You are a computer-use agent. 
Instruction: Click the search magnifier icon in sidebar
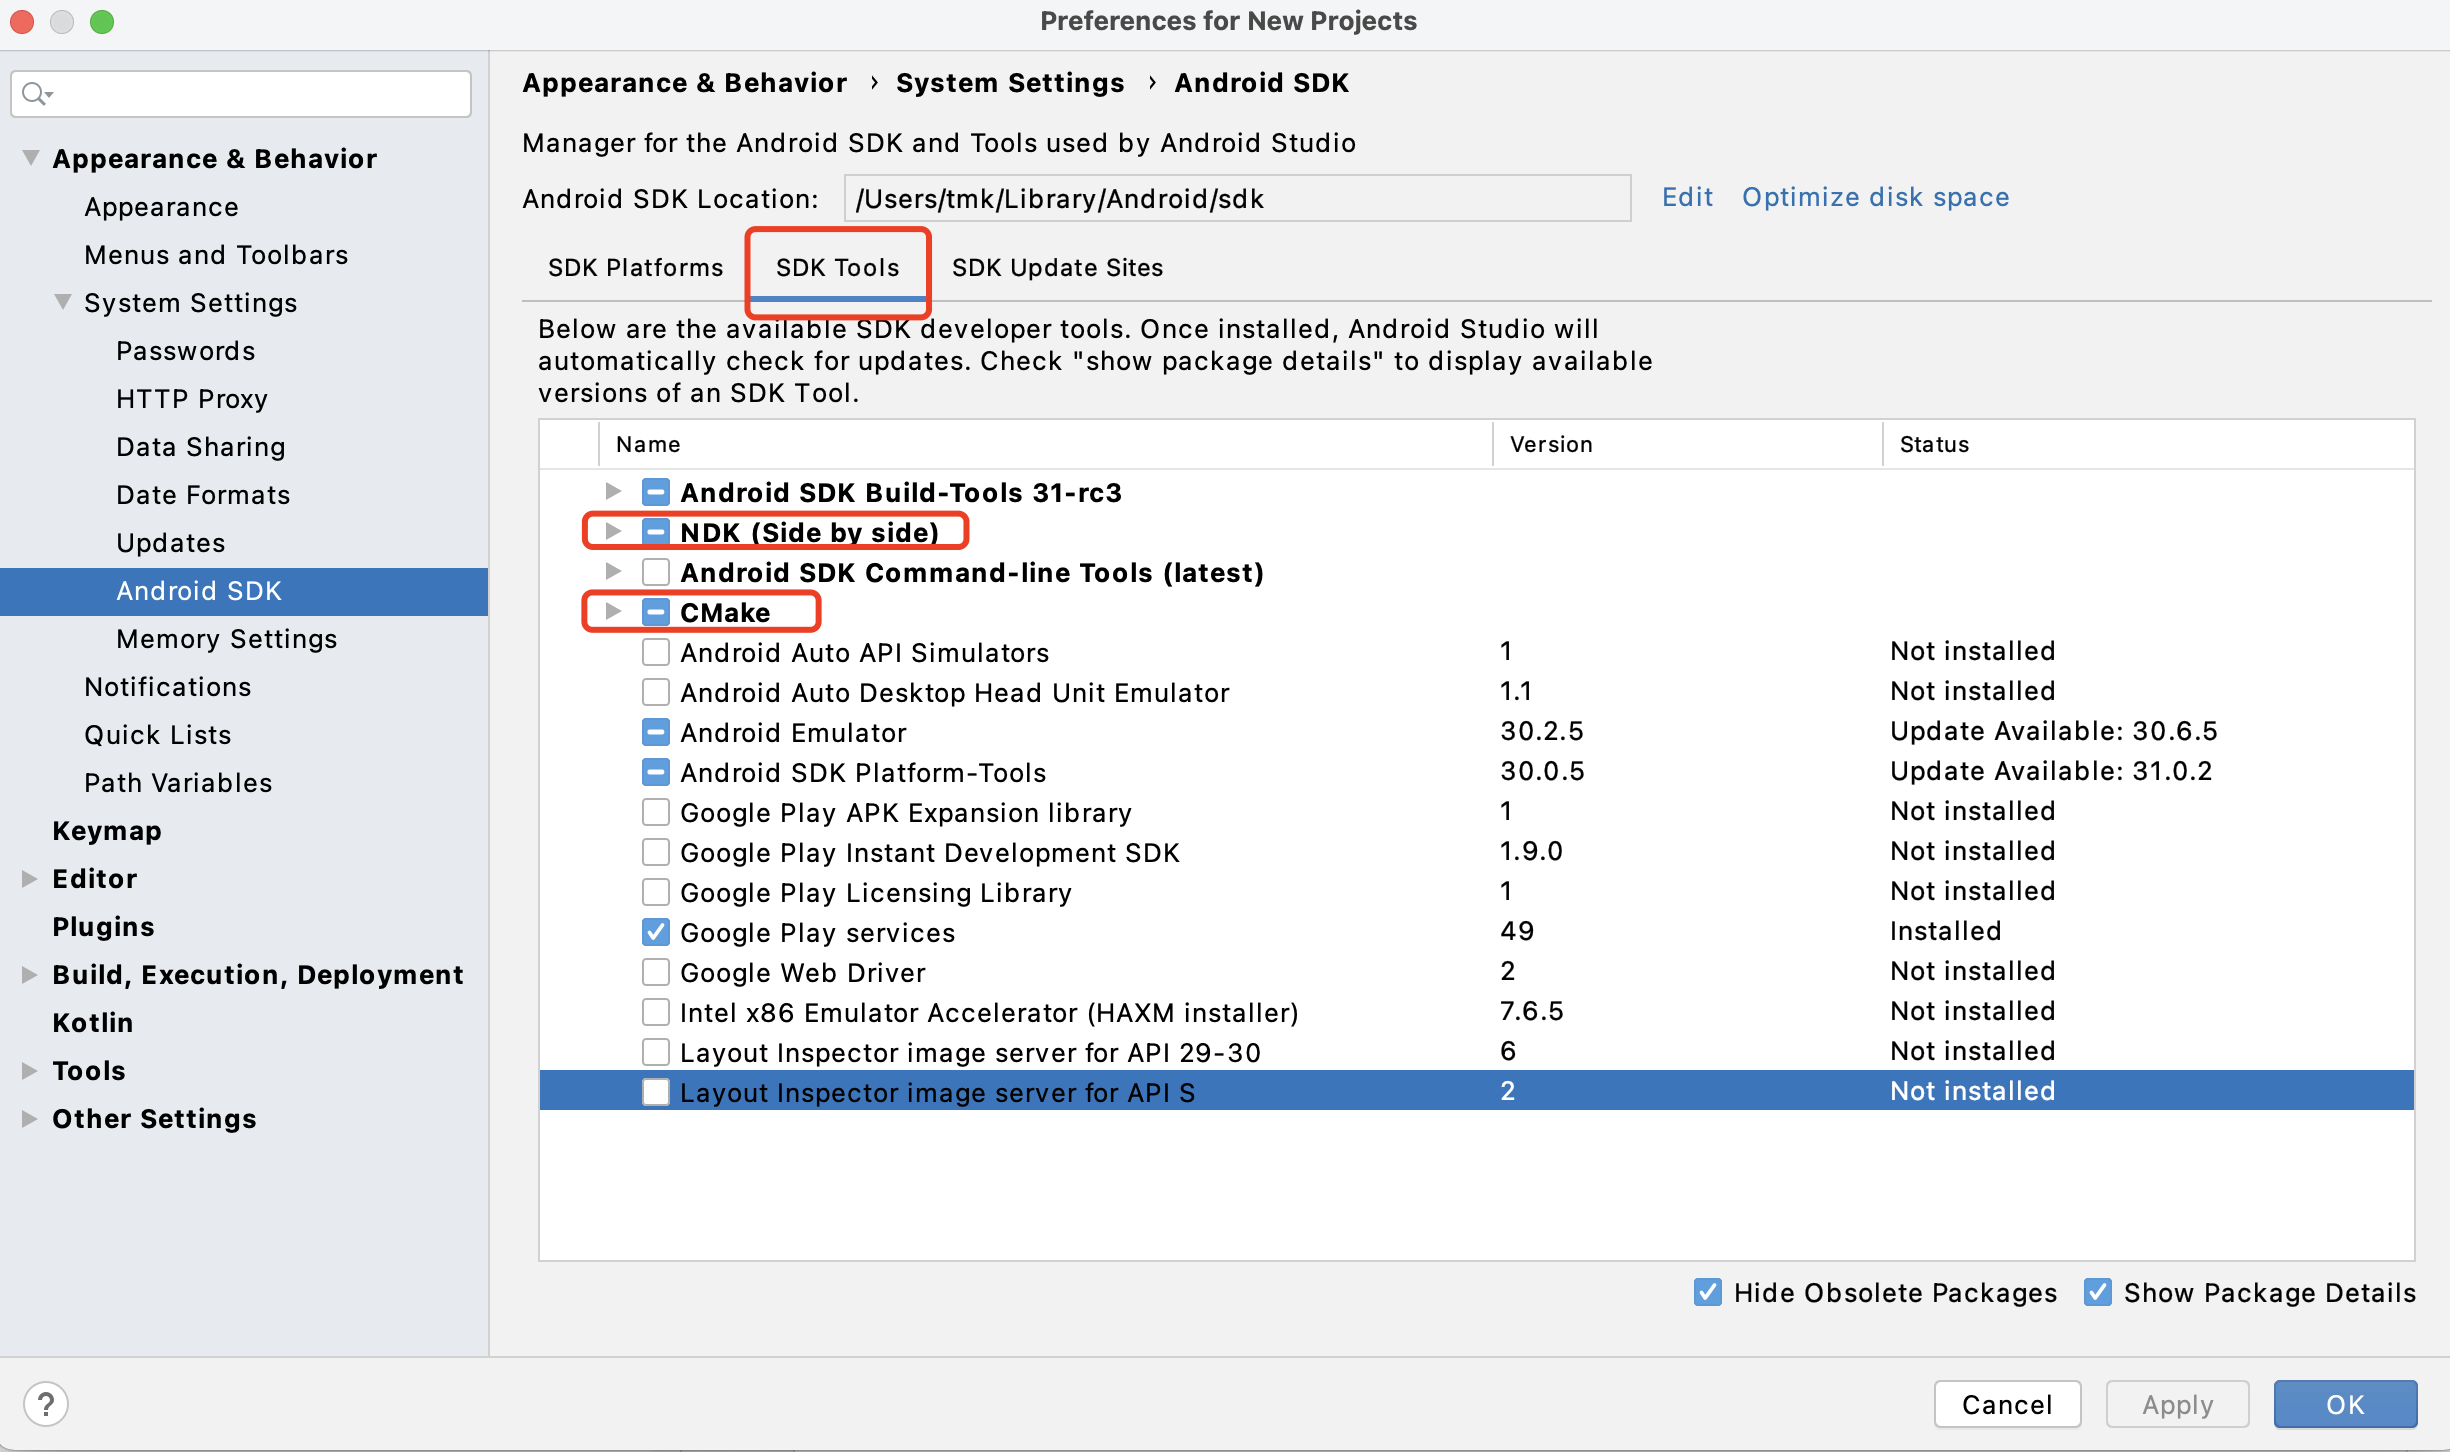(35, 94)
